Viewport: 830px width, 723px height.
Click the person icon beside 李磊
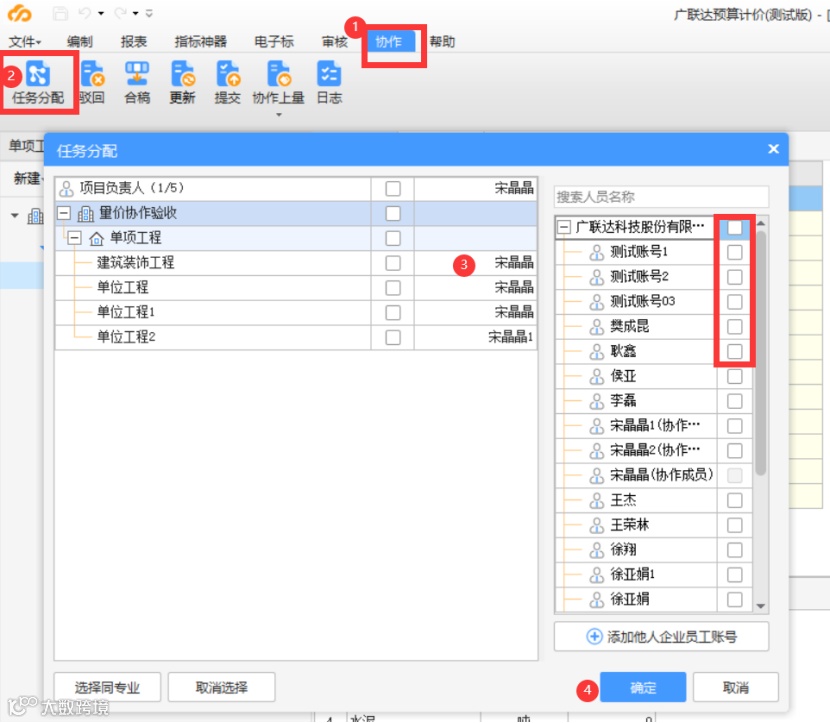point(597,401)
